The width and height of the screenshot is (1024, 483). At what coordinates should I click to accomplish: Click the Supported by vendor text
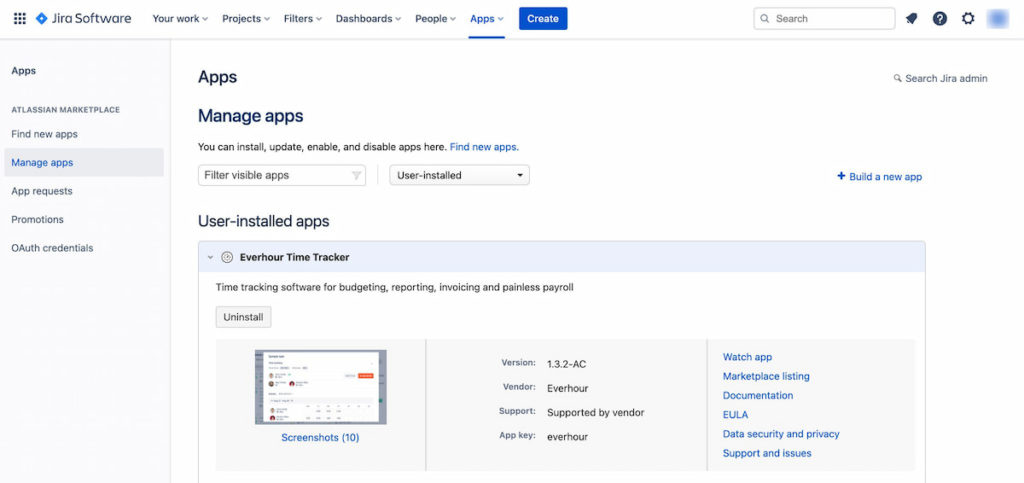point(596,413)
